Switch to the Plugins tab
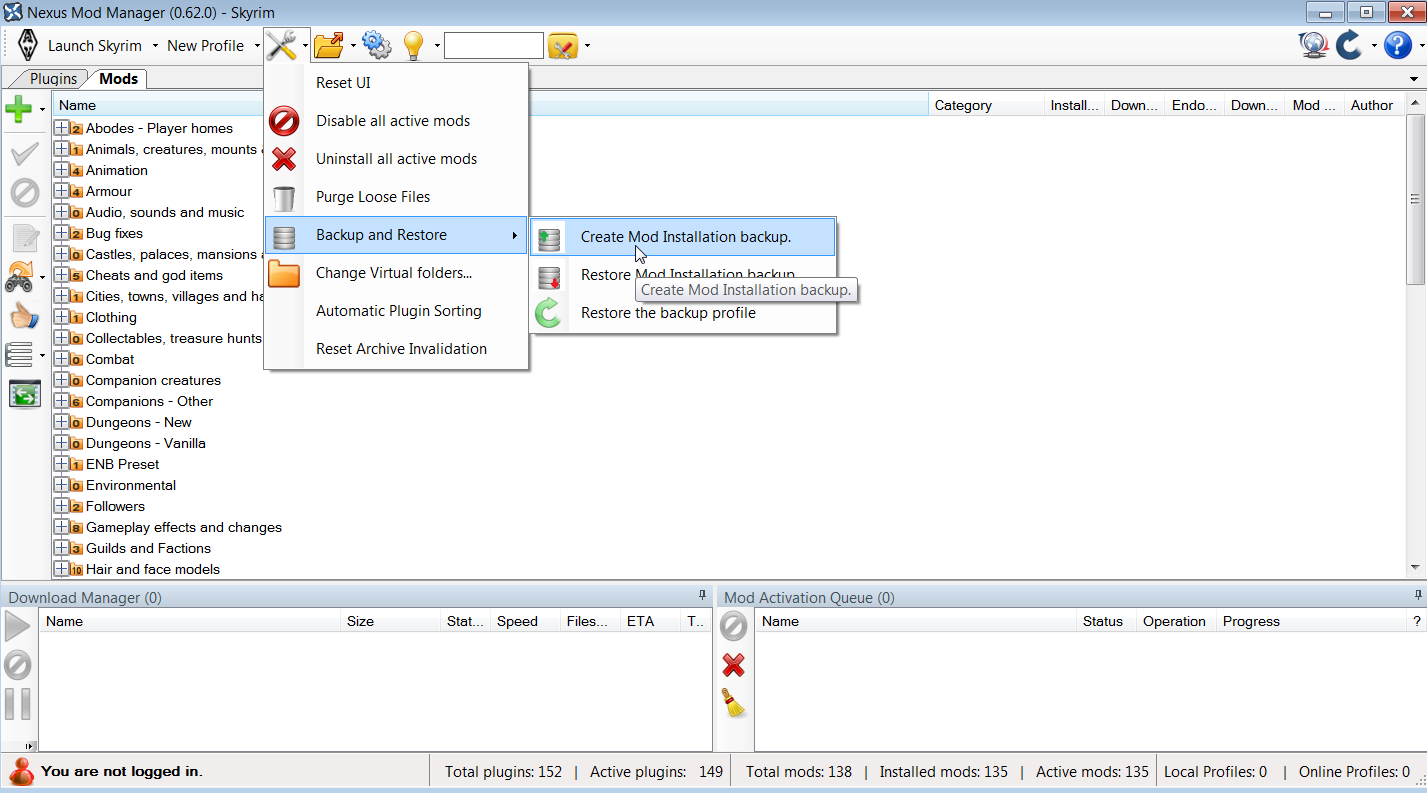1427x793 pixels. point(52,79)
